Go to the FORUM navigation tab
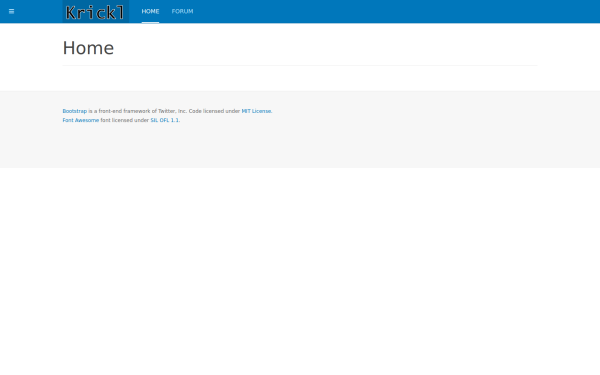Image resolution: width=600 pixels, height=375 pixels. 183,11
